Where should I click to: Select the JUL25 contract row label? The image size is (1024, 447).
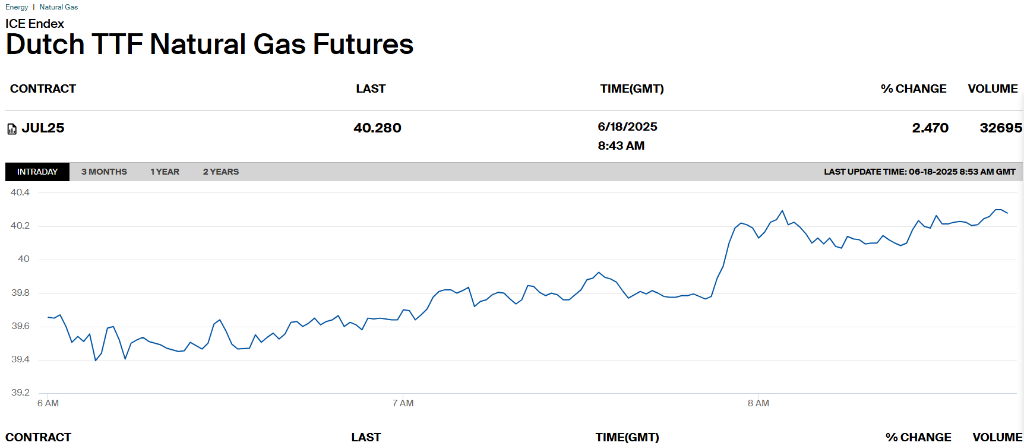[x=43, y=128]
